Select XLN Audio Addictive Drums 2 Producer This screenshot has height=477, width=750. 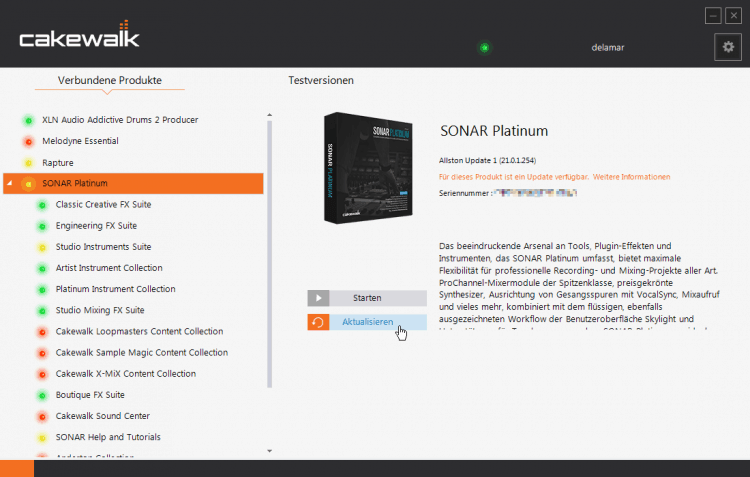(x=120, y=120)
